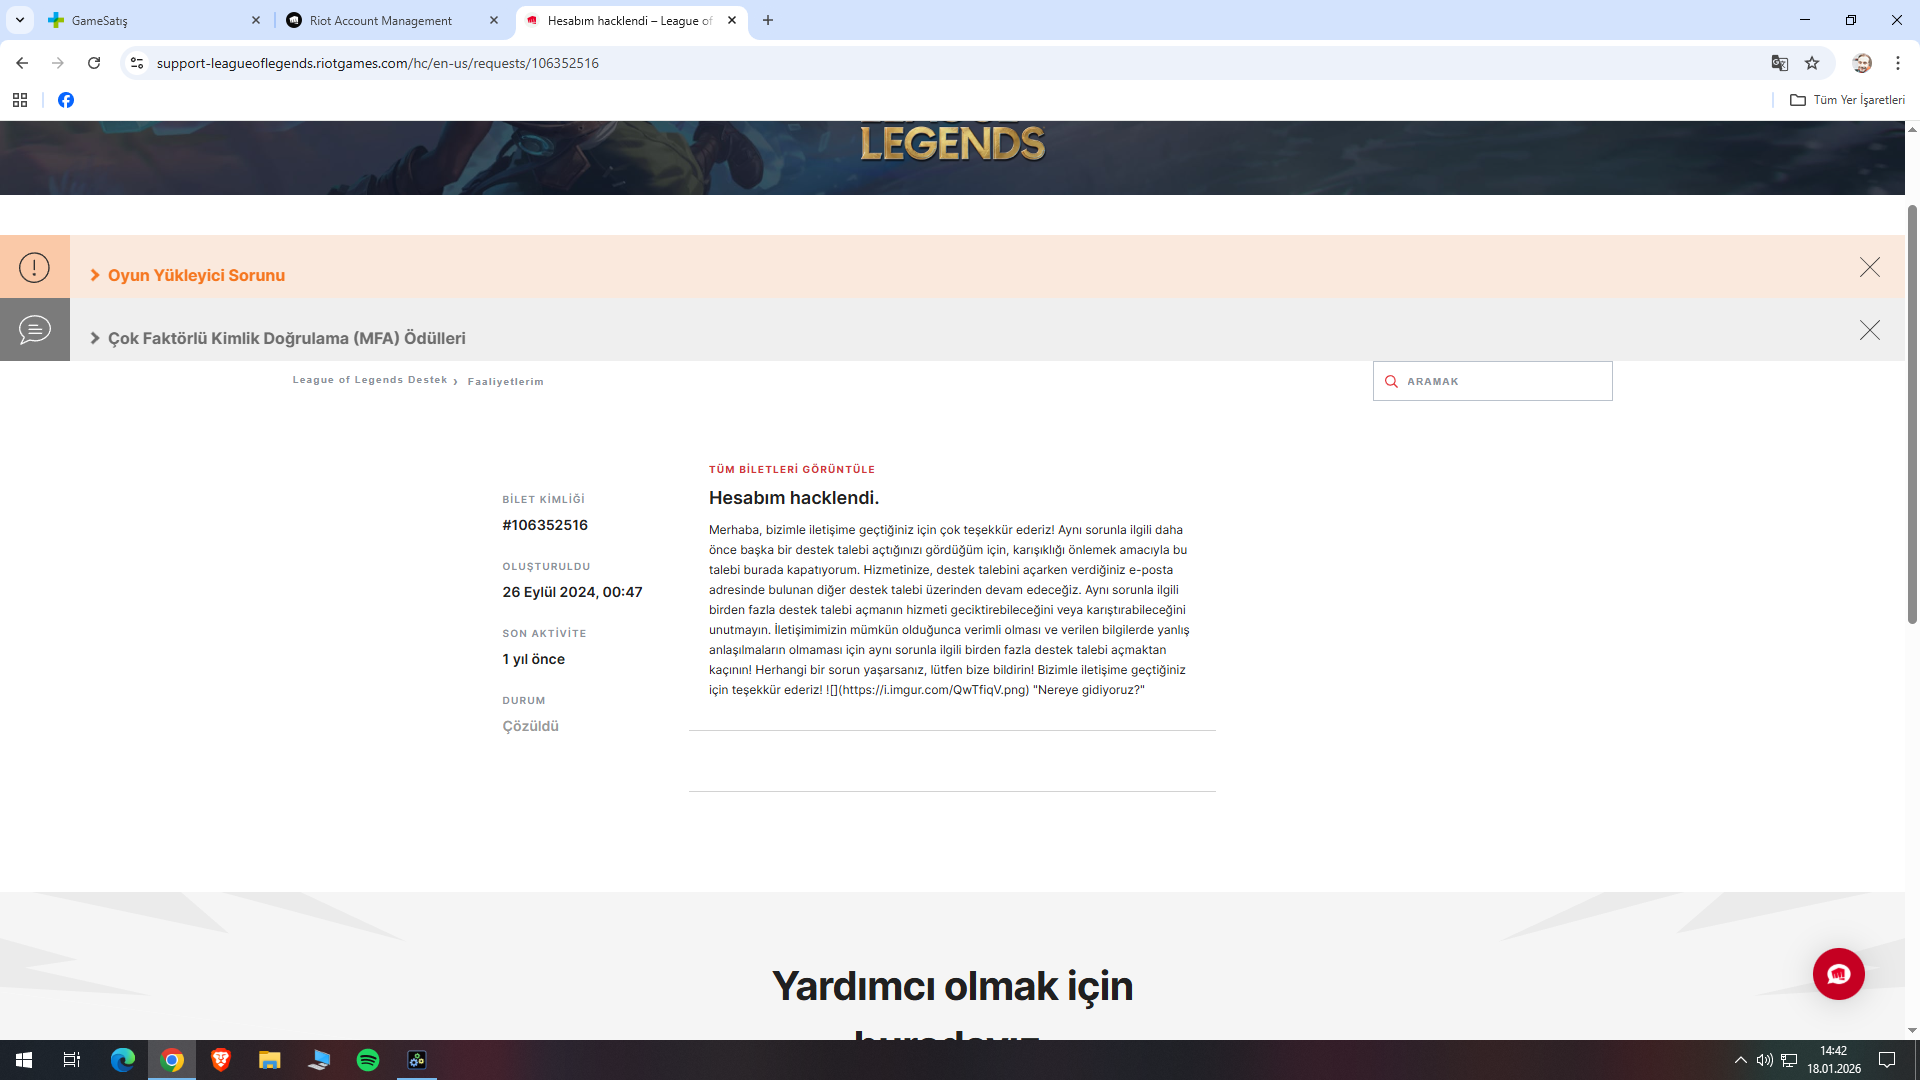Switch to the Riot Account Management tab

tap(392, 20)
